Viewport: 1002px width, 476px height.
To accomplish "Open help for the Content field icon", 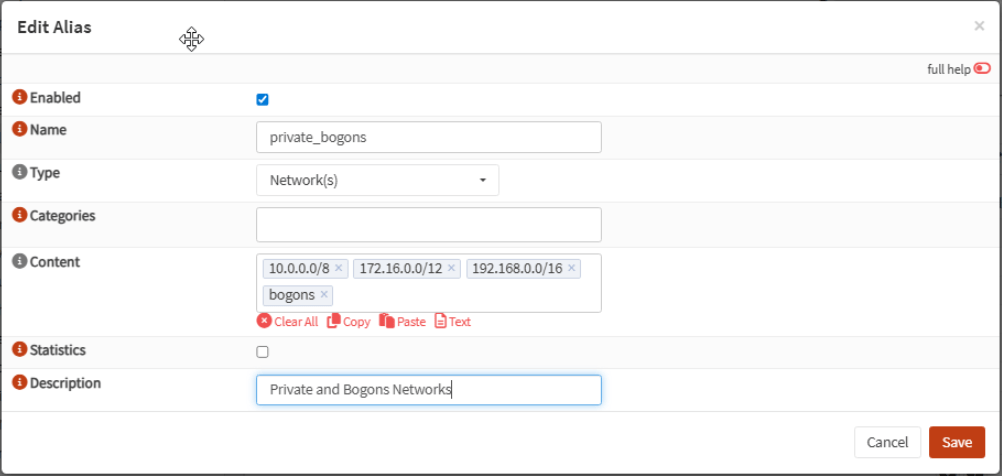I will point(19,262).
